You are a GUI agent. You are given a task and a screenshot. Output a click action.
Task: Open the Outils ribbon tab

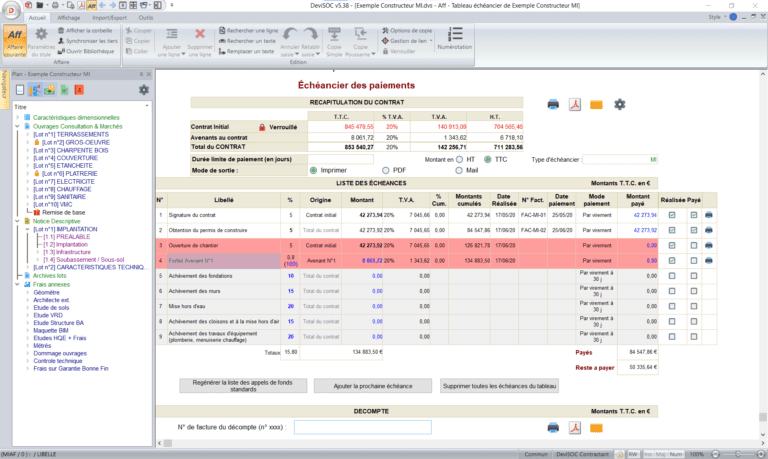pos(145,18)
